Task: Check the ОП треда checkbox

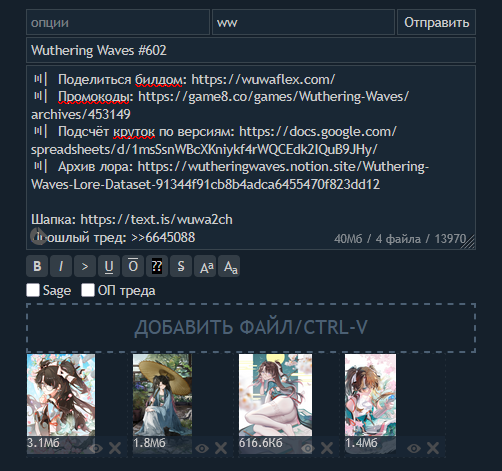Action: 88,290
